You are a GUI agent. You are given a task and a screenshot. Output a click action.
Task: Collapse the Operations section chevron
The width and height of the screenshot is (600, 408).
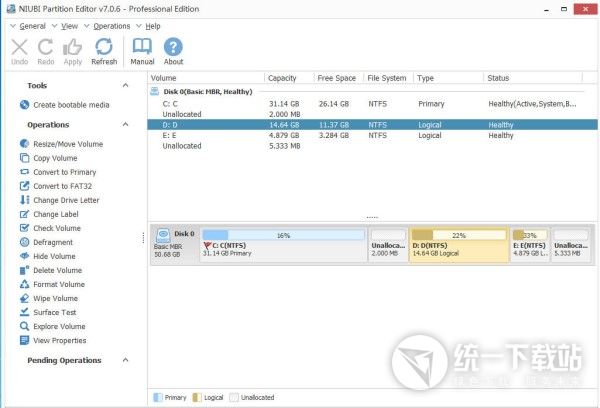[125, 125]
